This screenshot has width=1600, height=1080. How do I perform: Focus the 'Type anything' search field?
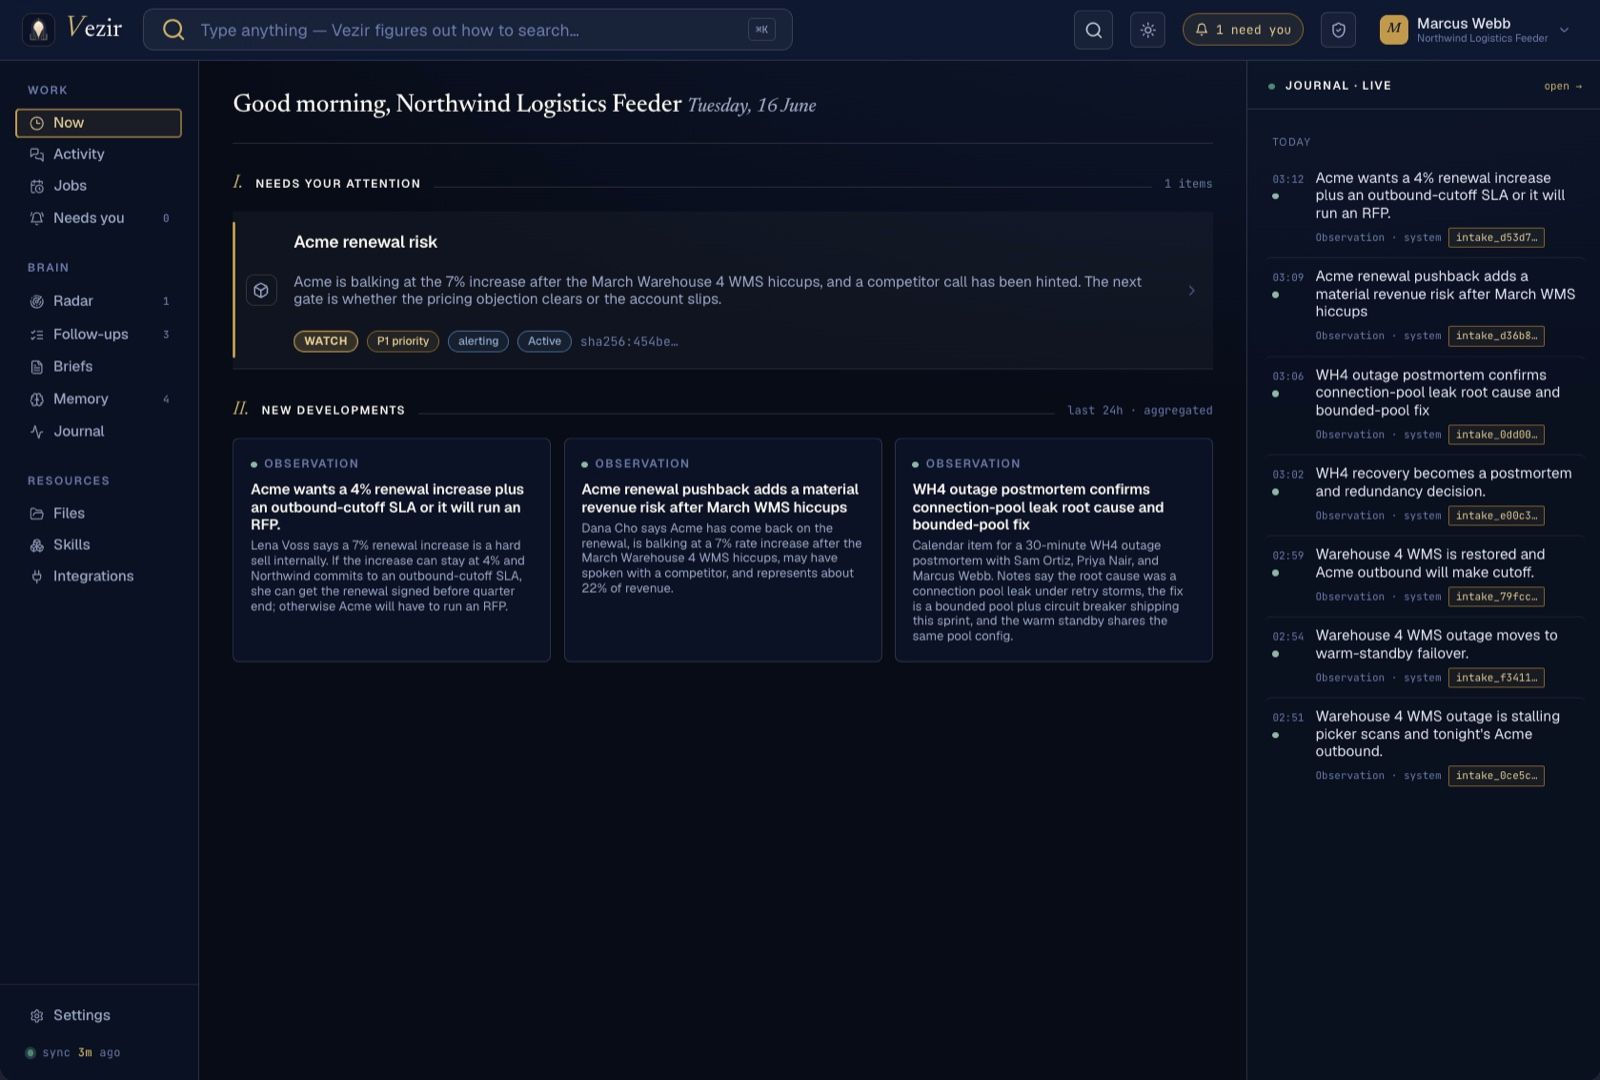pos(468,30)
